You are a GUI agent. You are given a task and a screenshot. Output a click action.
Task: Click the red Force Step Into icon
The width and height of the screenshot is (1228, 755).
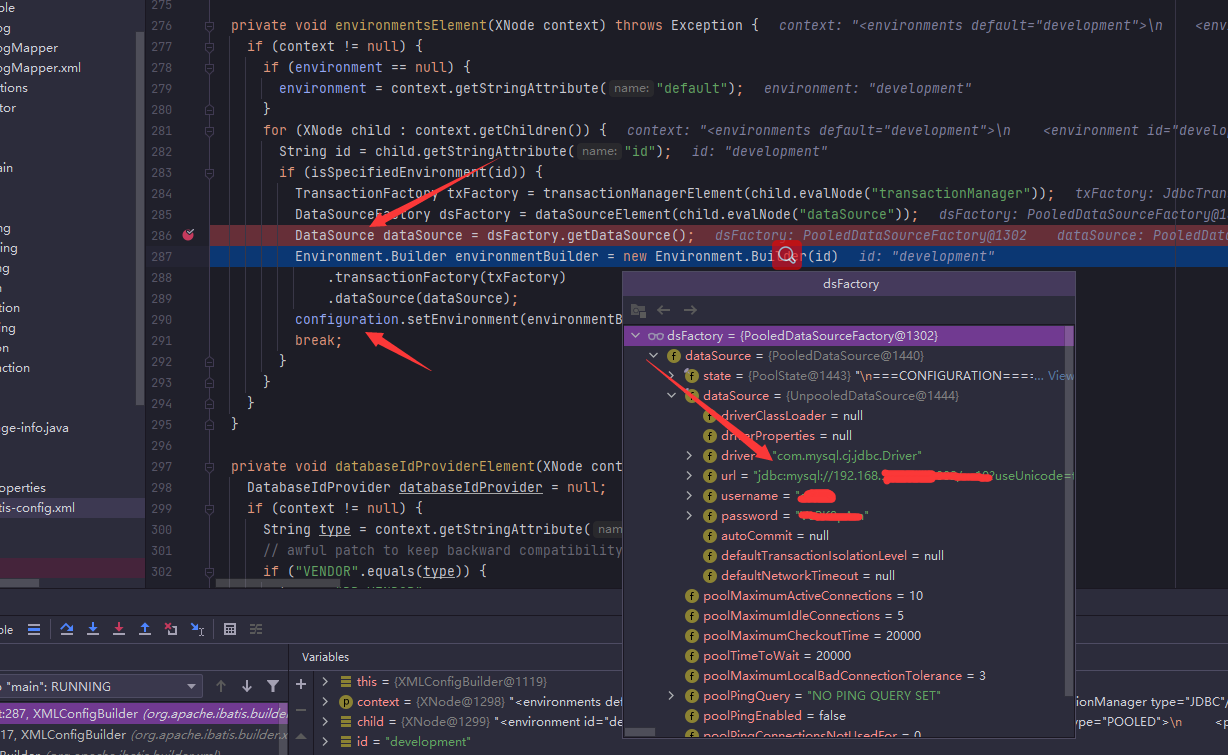(x=119, y=629)
